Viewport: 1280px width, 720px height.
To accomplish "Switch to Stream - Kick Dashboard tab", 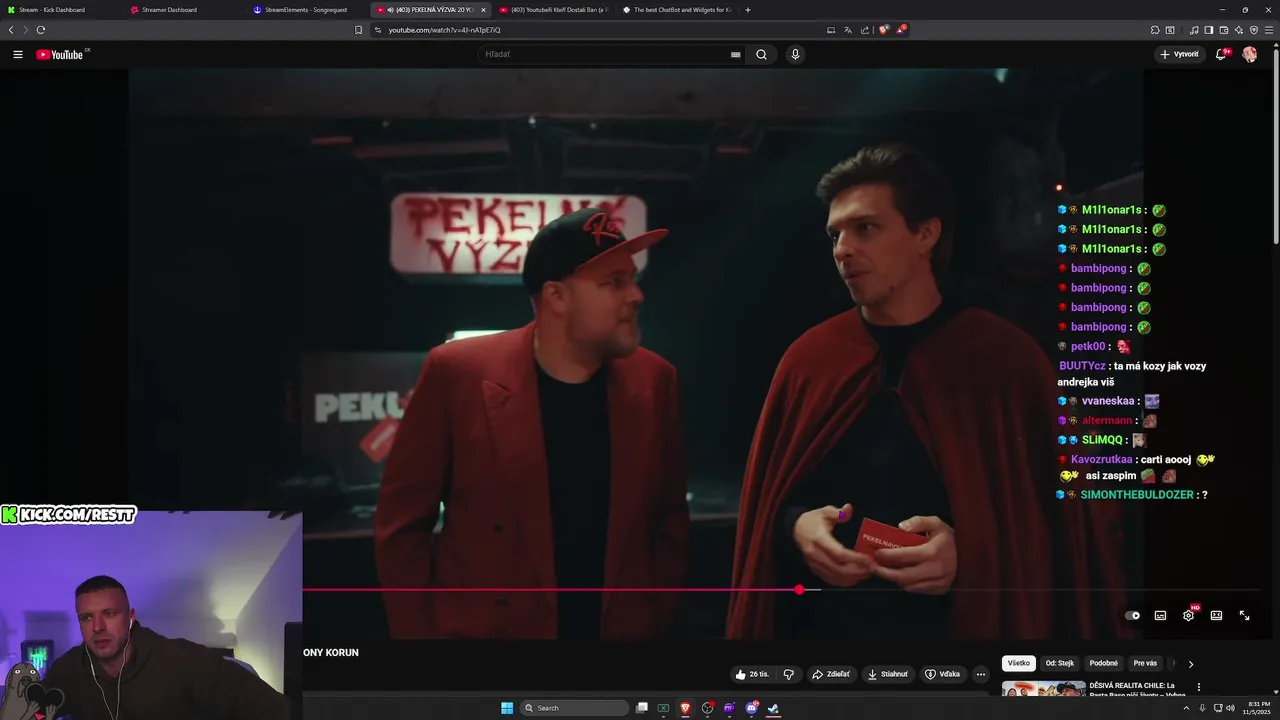I will pos(60,10).
